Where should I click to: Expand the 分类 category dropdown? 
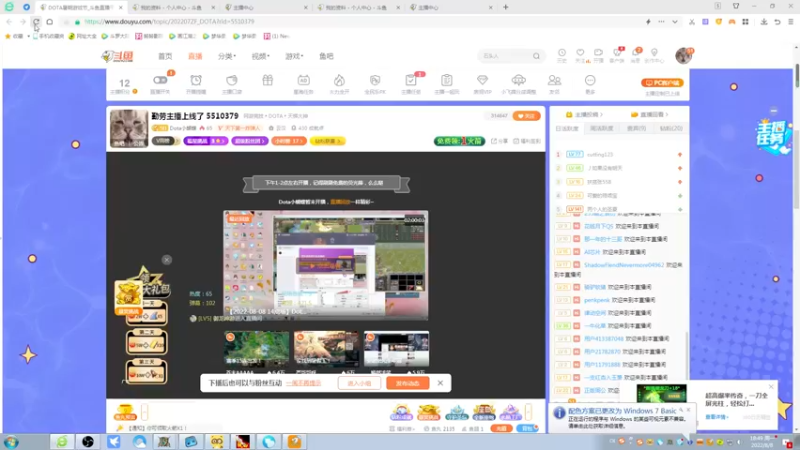(x=227, y=56)
